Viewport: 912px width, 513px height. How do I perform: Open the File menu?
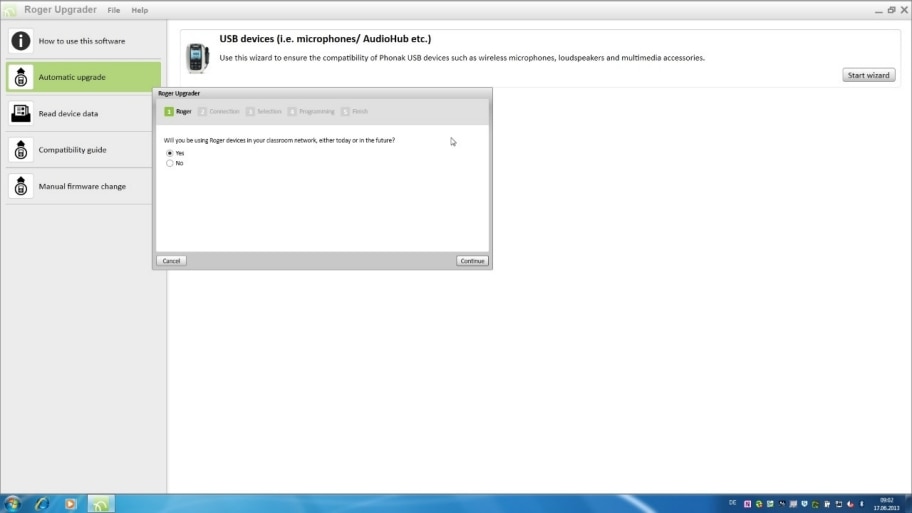tap(114, 10)
